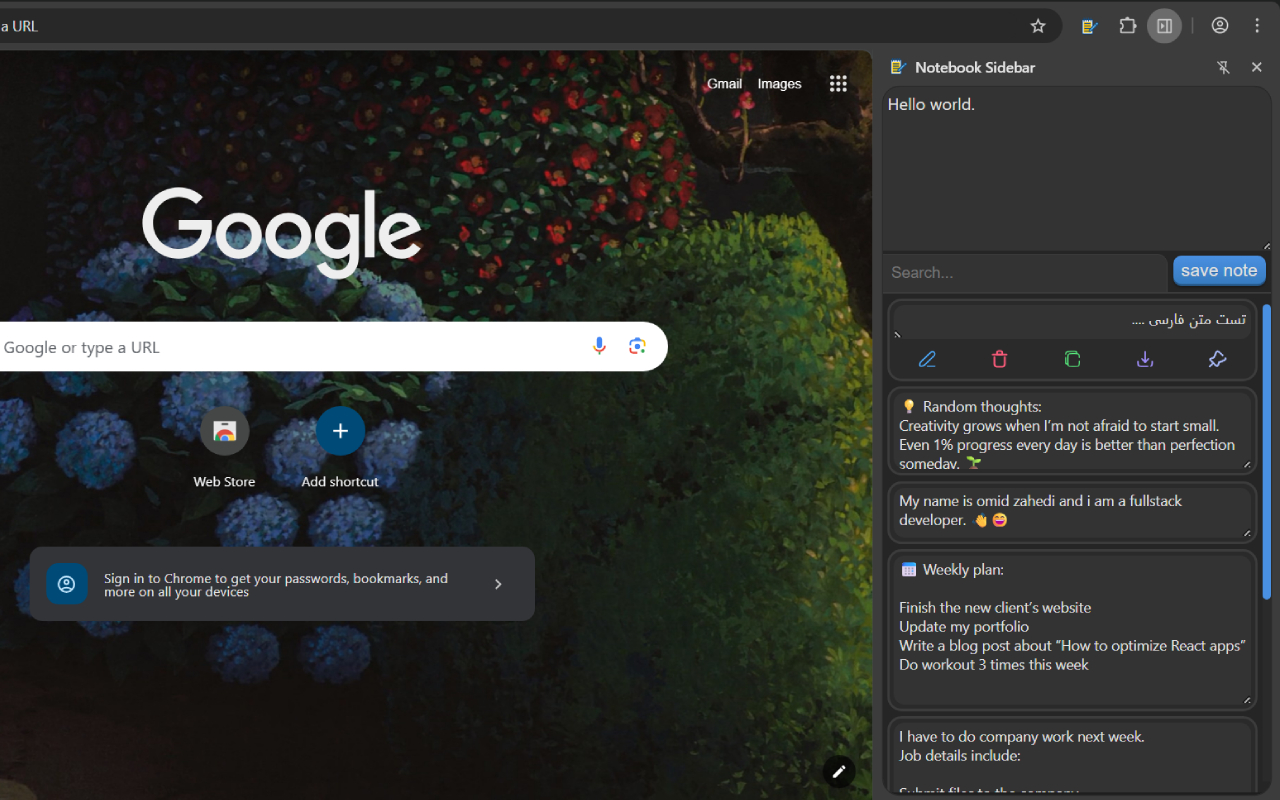Click the Persian text note
The image size is (1280, 800).
tap(1072, 320)
